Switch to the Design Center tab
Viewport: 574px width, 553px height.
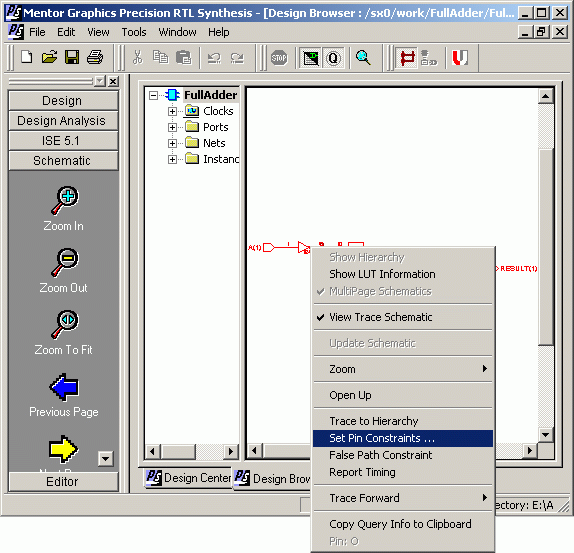188,478
